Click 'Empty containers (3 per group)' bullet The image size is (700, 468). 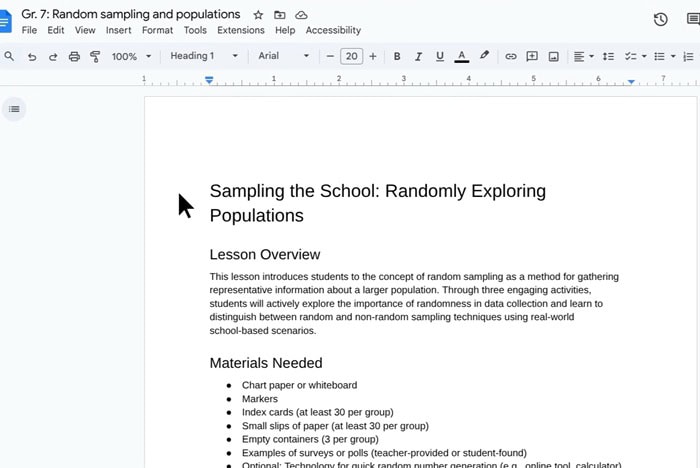(x=310, y=439)
